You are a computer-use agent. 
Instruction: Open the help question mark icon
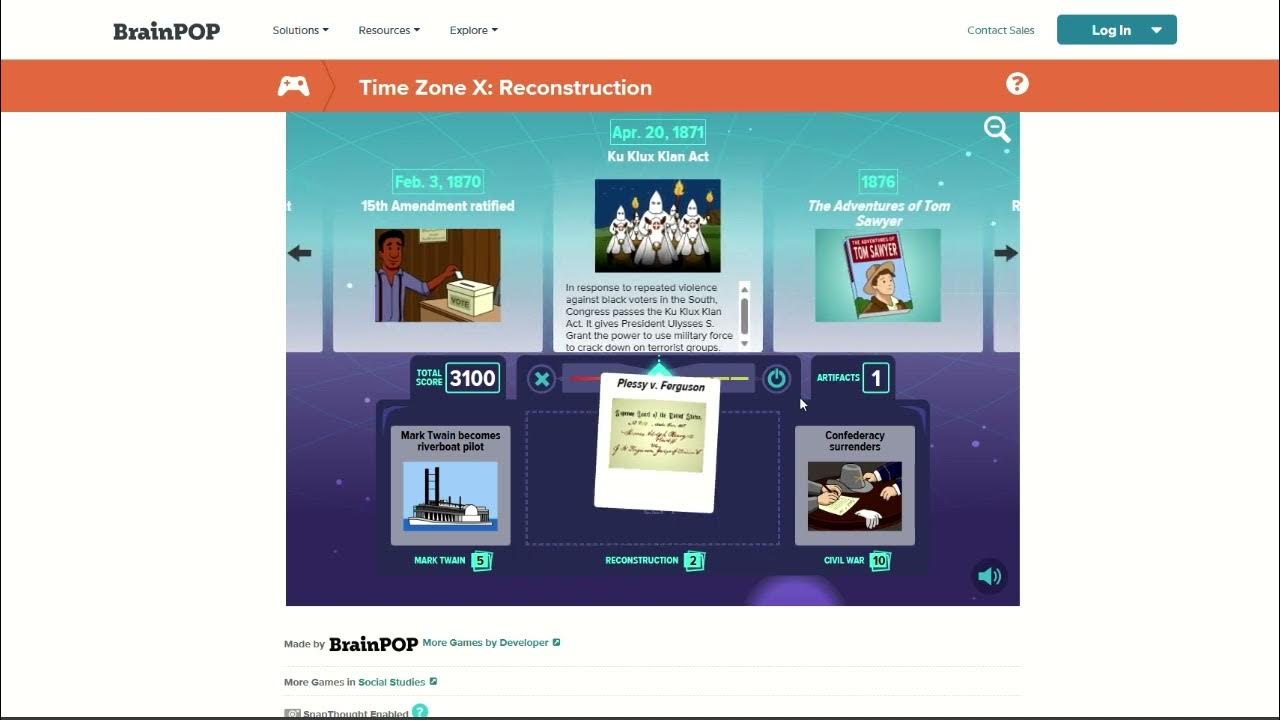[1017, 84]
